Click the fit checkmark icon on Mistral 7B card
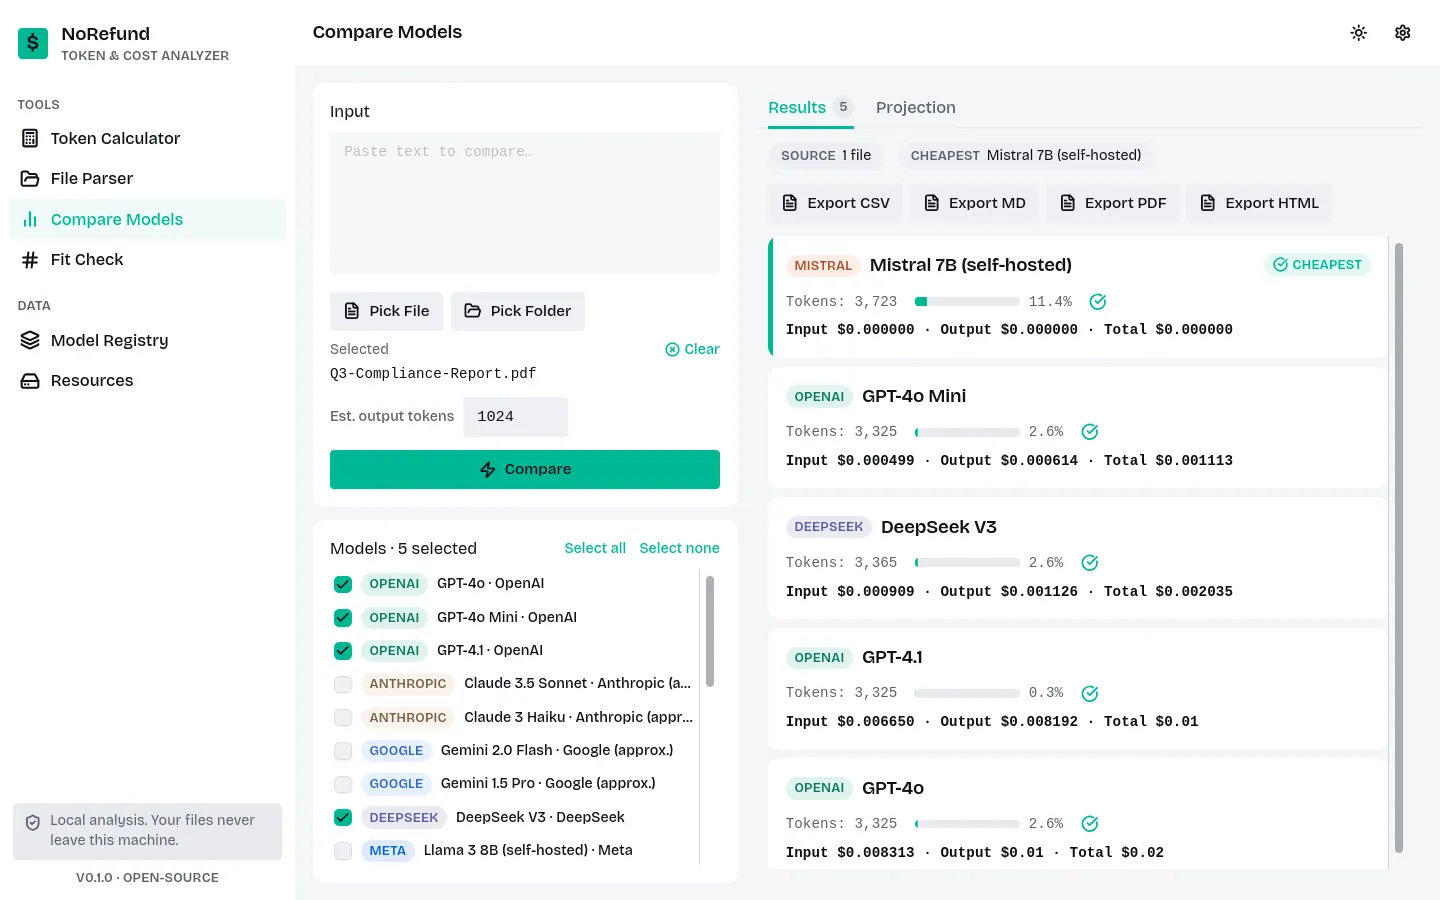Image resolution: width=1440 pixels, height=900 pixels. click(x=1097, y=302)
